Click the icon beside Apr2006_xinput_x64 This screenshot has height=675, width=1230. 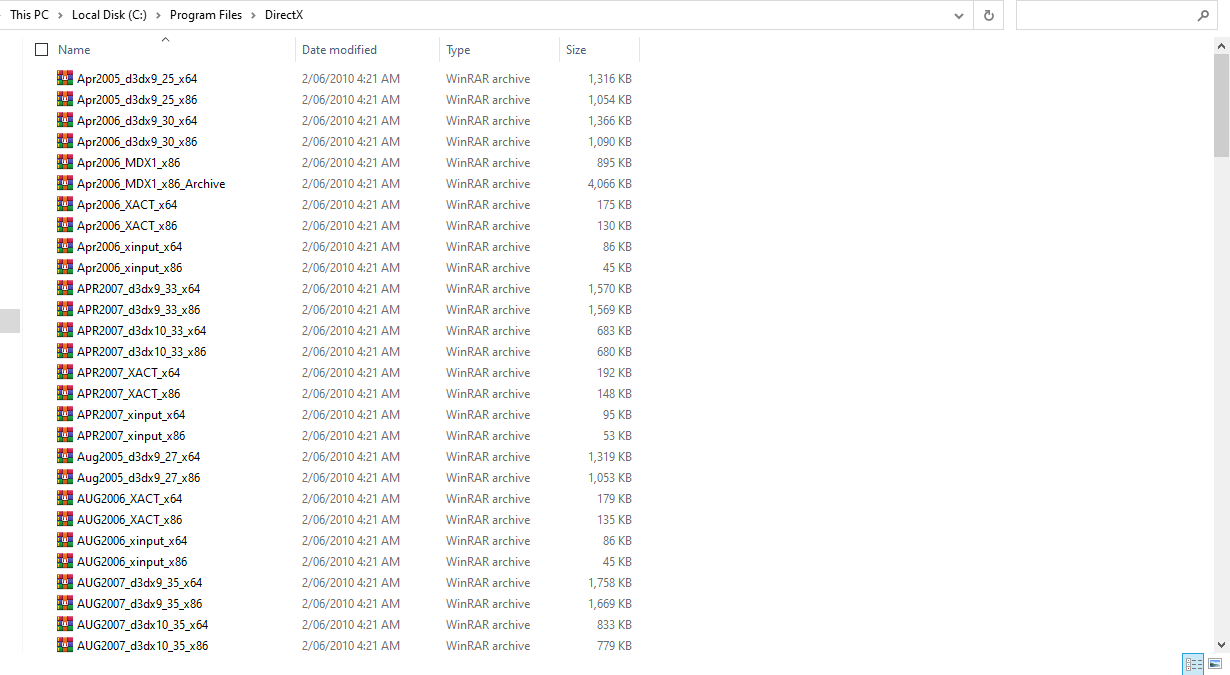point(65,246)
